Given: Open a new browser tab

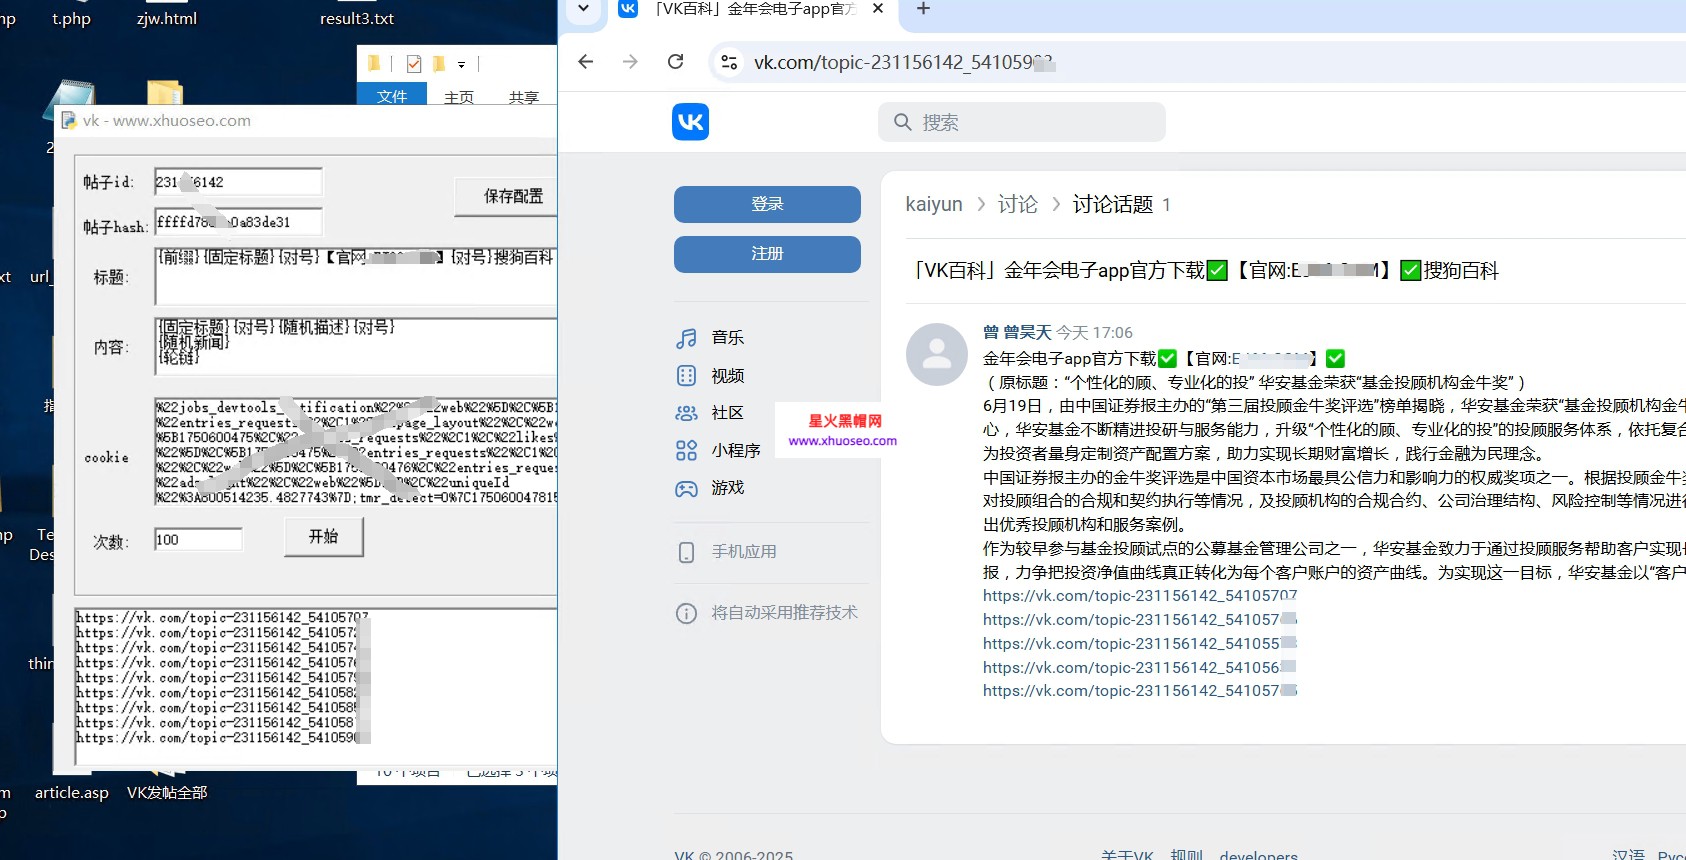Looking at the screenshot, I should pyautogui.click(x=923, y=9).
